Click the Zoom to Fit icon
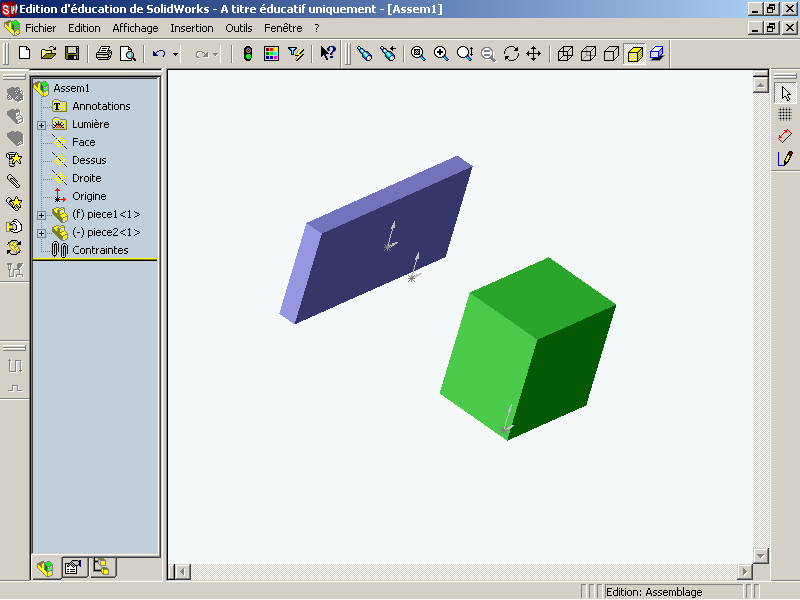This screenshot has height=600, width=800. click(x=418, y=54)
